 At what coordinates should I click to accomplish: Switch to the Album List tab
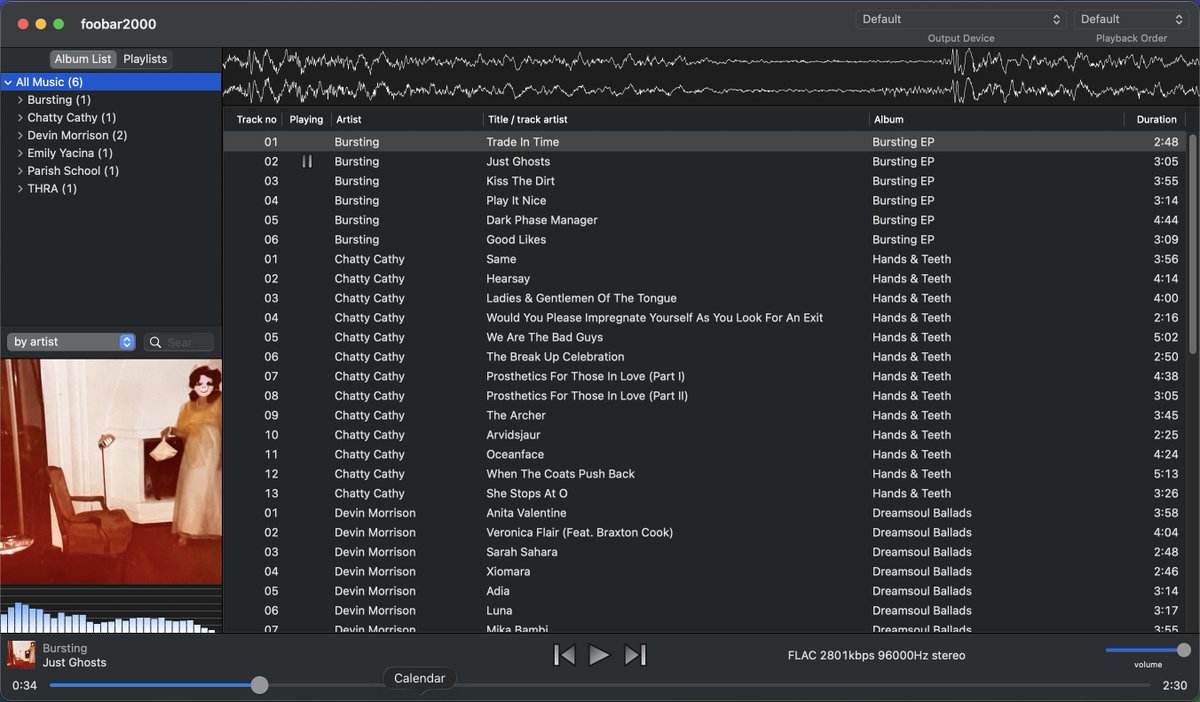(83, 59)
